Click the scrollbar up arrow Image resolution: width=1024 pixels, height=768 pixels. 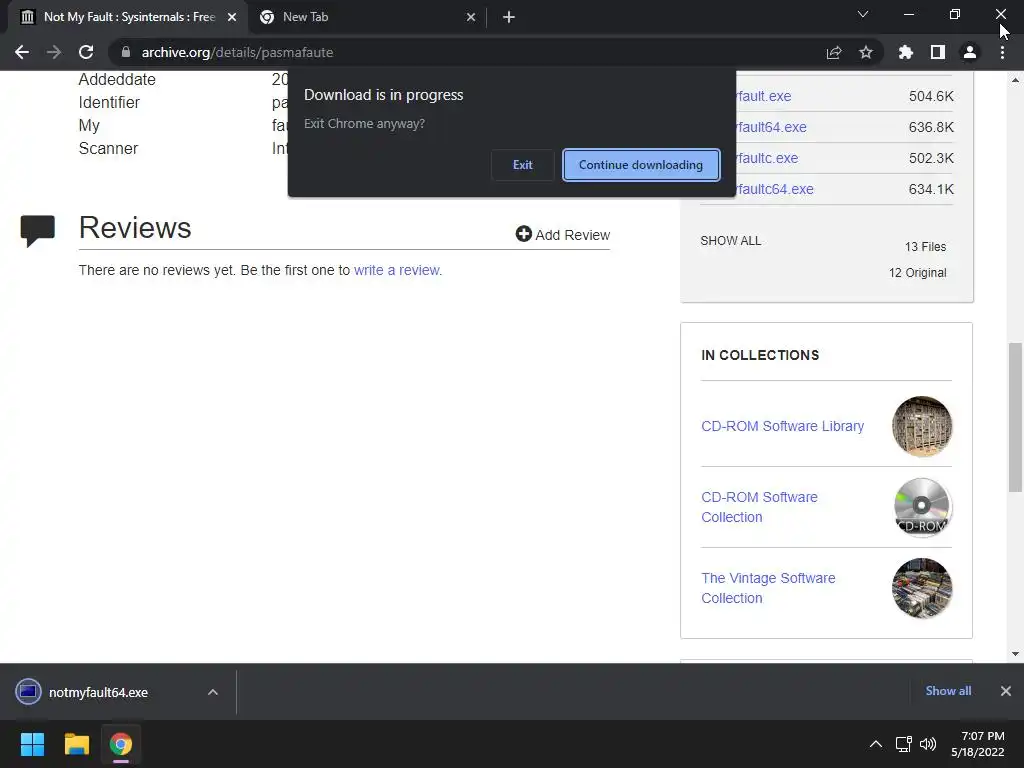pyautogui.click(x=1015, y=80)
